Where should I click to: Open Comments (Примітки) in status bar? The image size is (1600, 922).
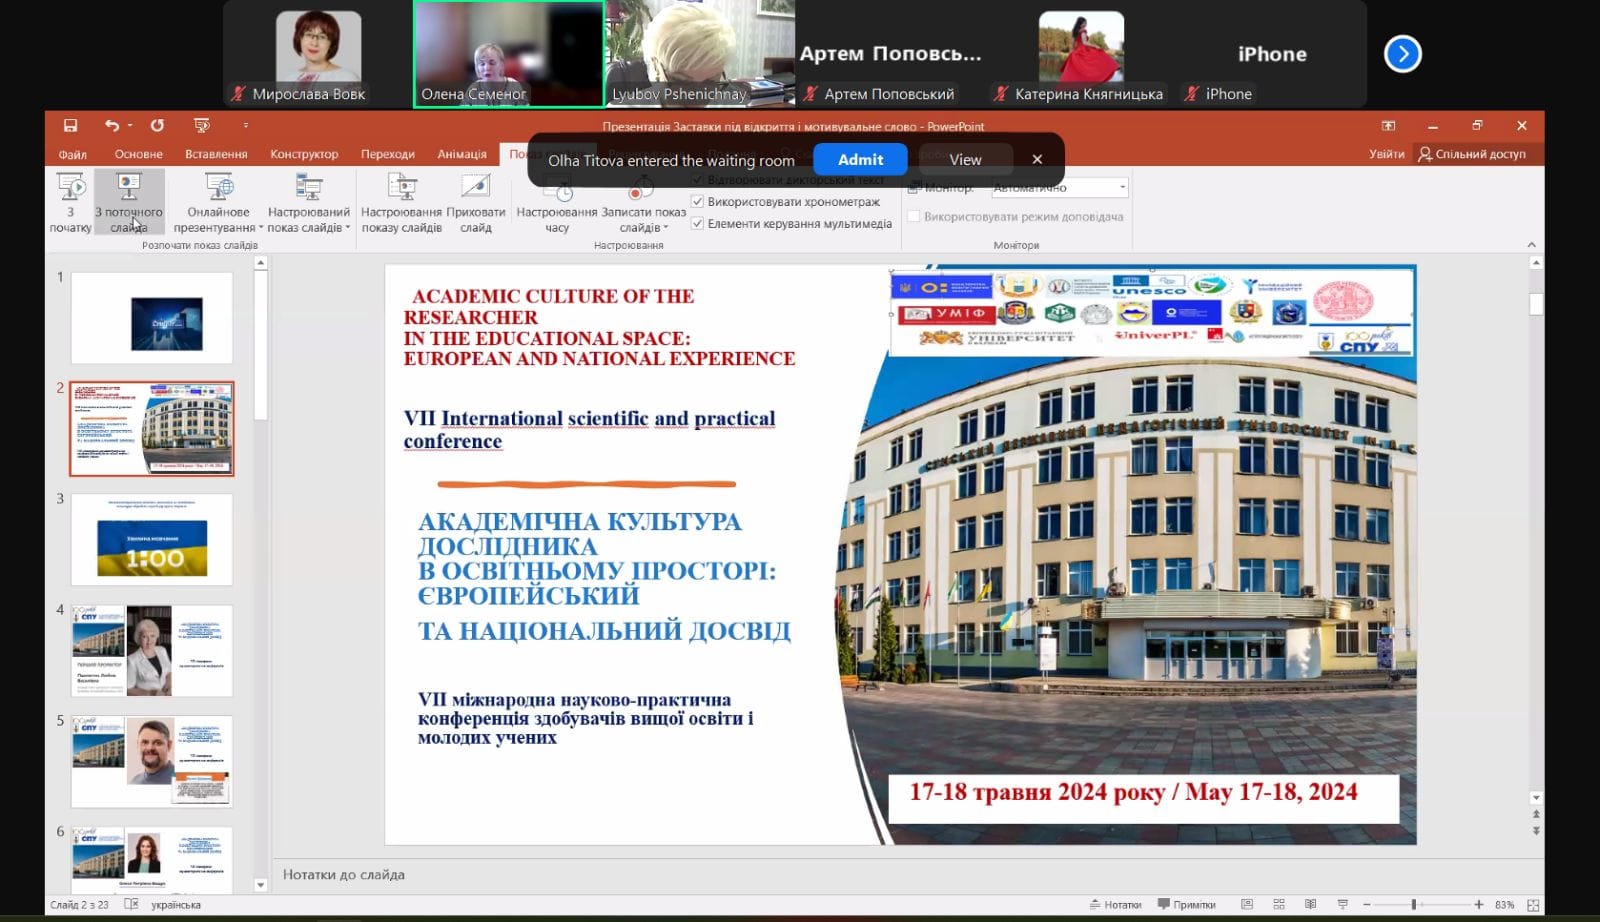point(1187,904)
